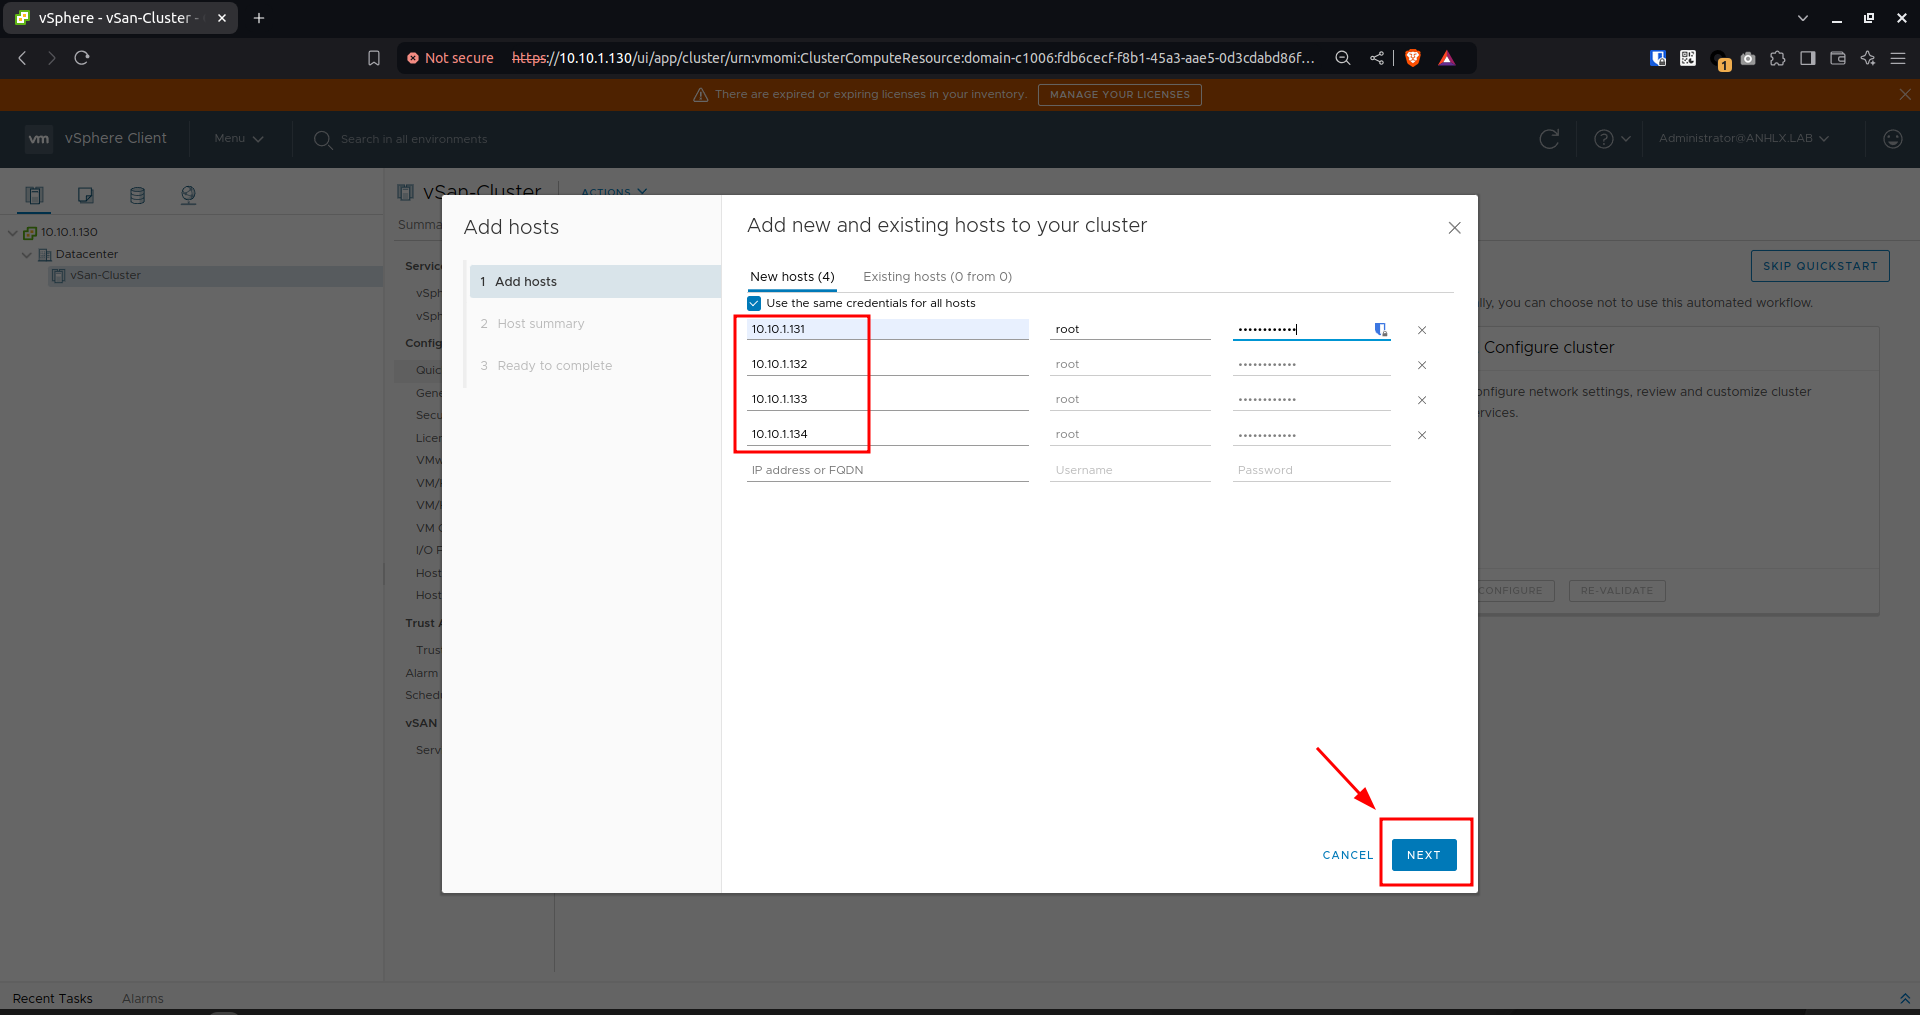Collapse the Datacenter tree node
Screen dimensions: 1920x1015
click(x=27, y=254)
